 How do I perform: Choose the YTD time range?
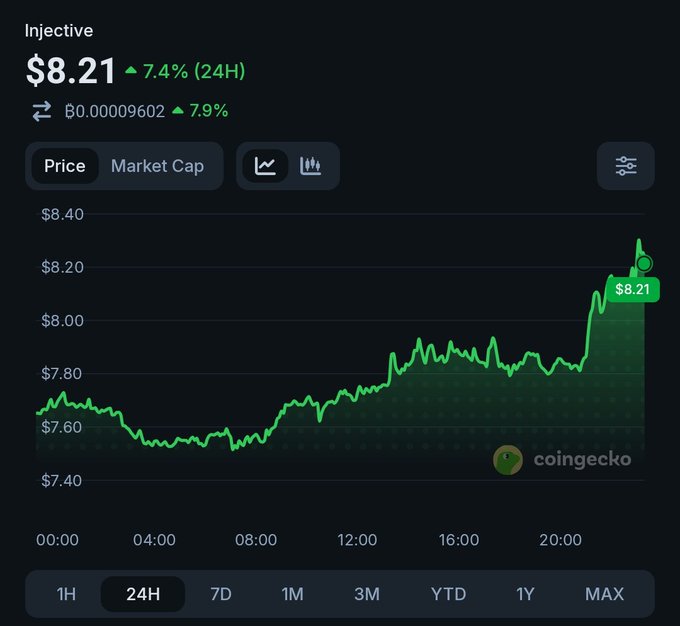coord(448,594)
